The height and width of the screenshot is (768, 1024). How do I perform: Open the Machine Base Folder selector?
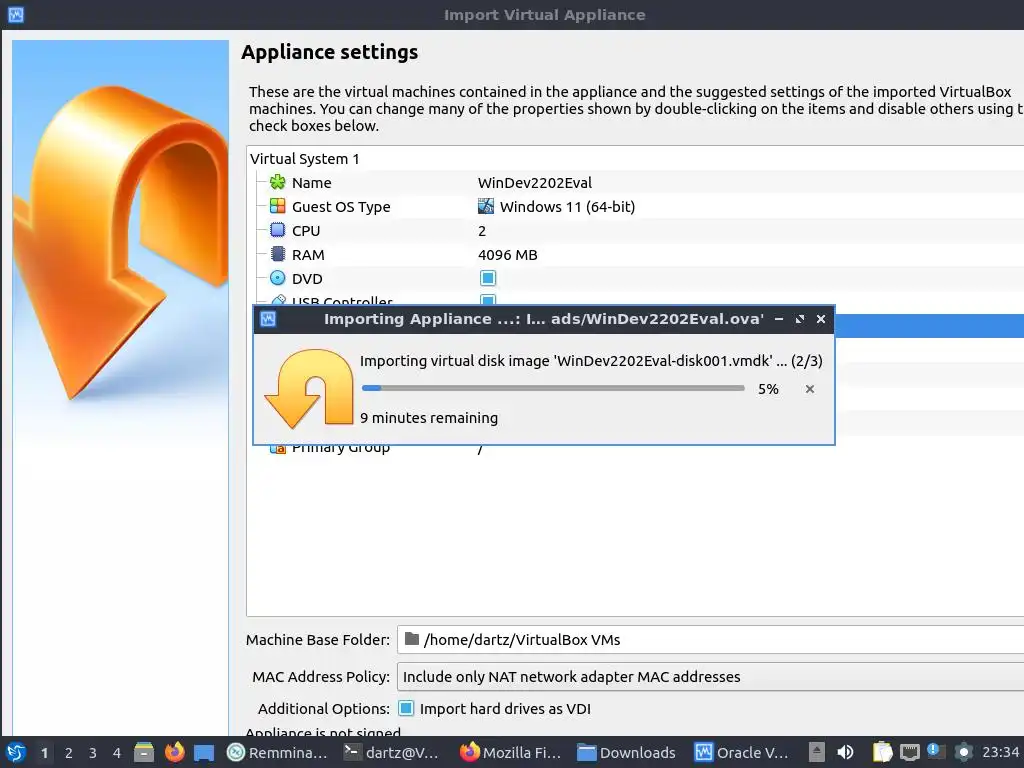(711, 639)
